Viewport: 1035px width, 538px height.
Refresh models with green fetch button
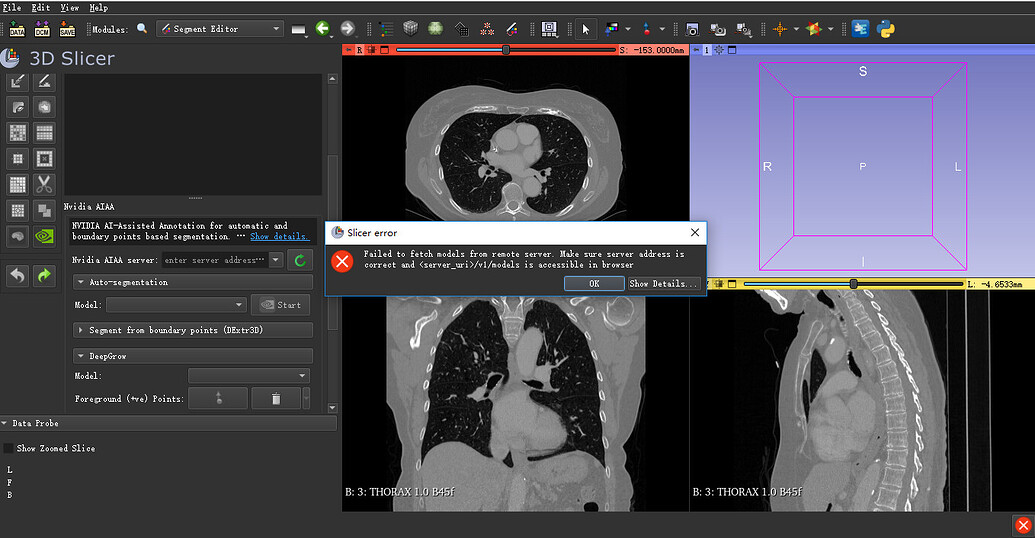tap(300, 260)
